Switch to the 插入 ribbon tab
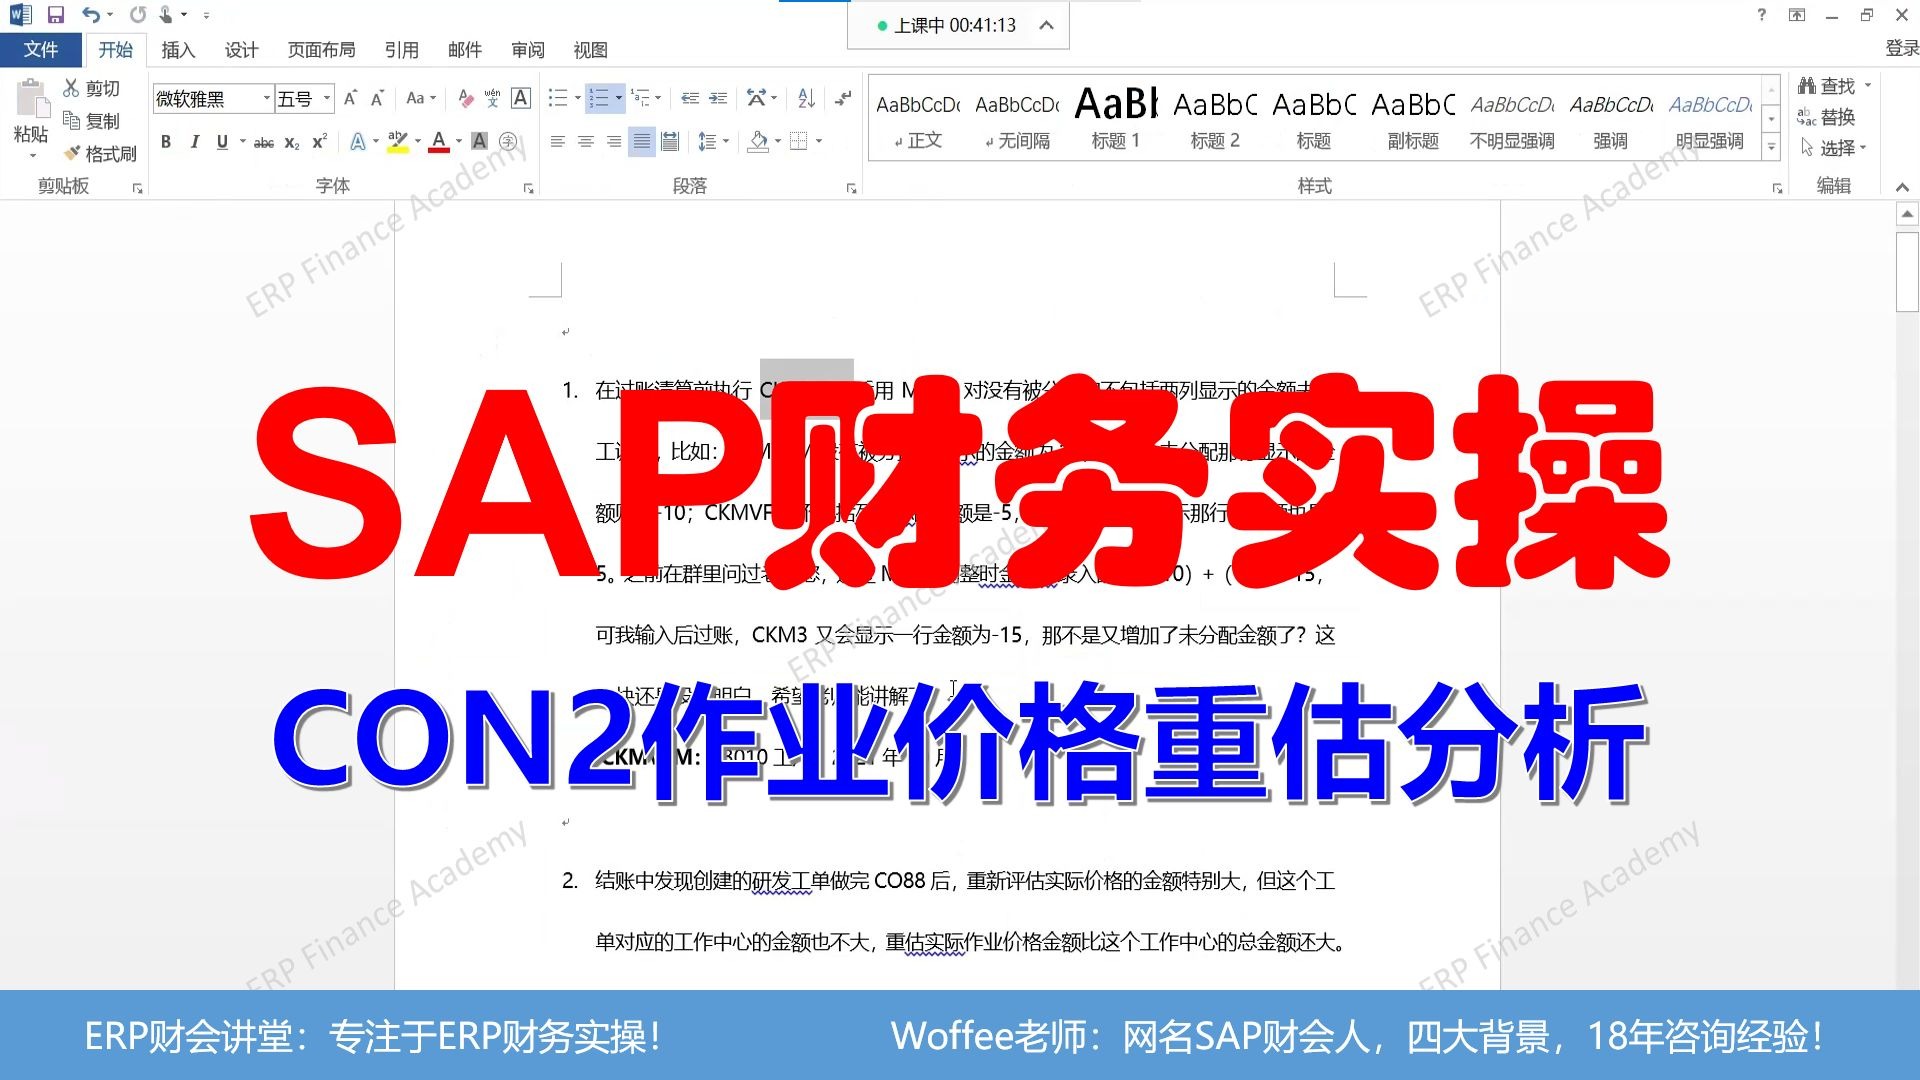Viewport: 1920px width, 1080px height. click(177, 50)
